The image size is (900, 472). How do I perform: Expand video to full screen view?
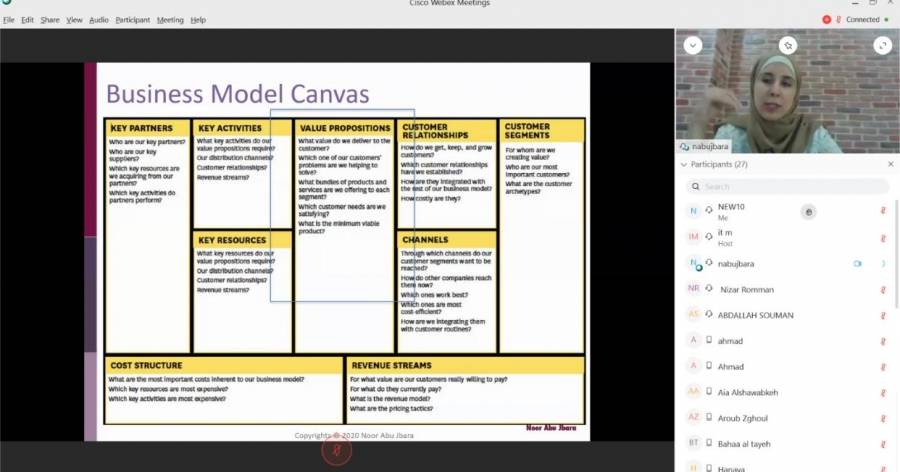pos(881,45)
